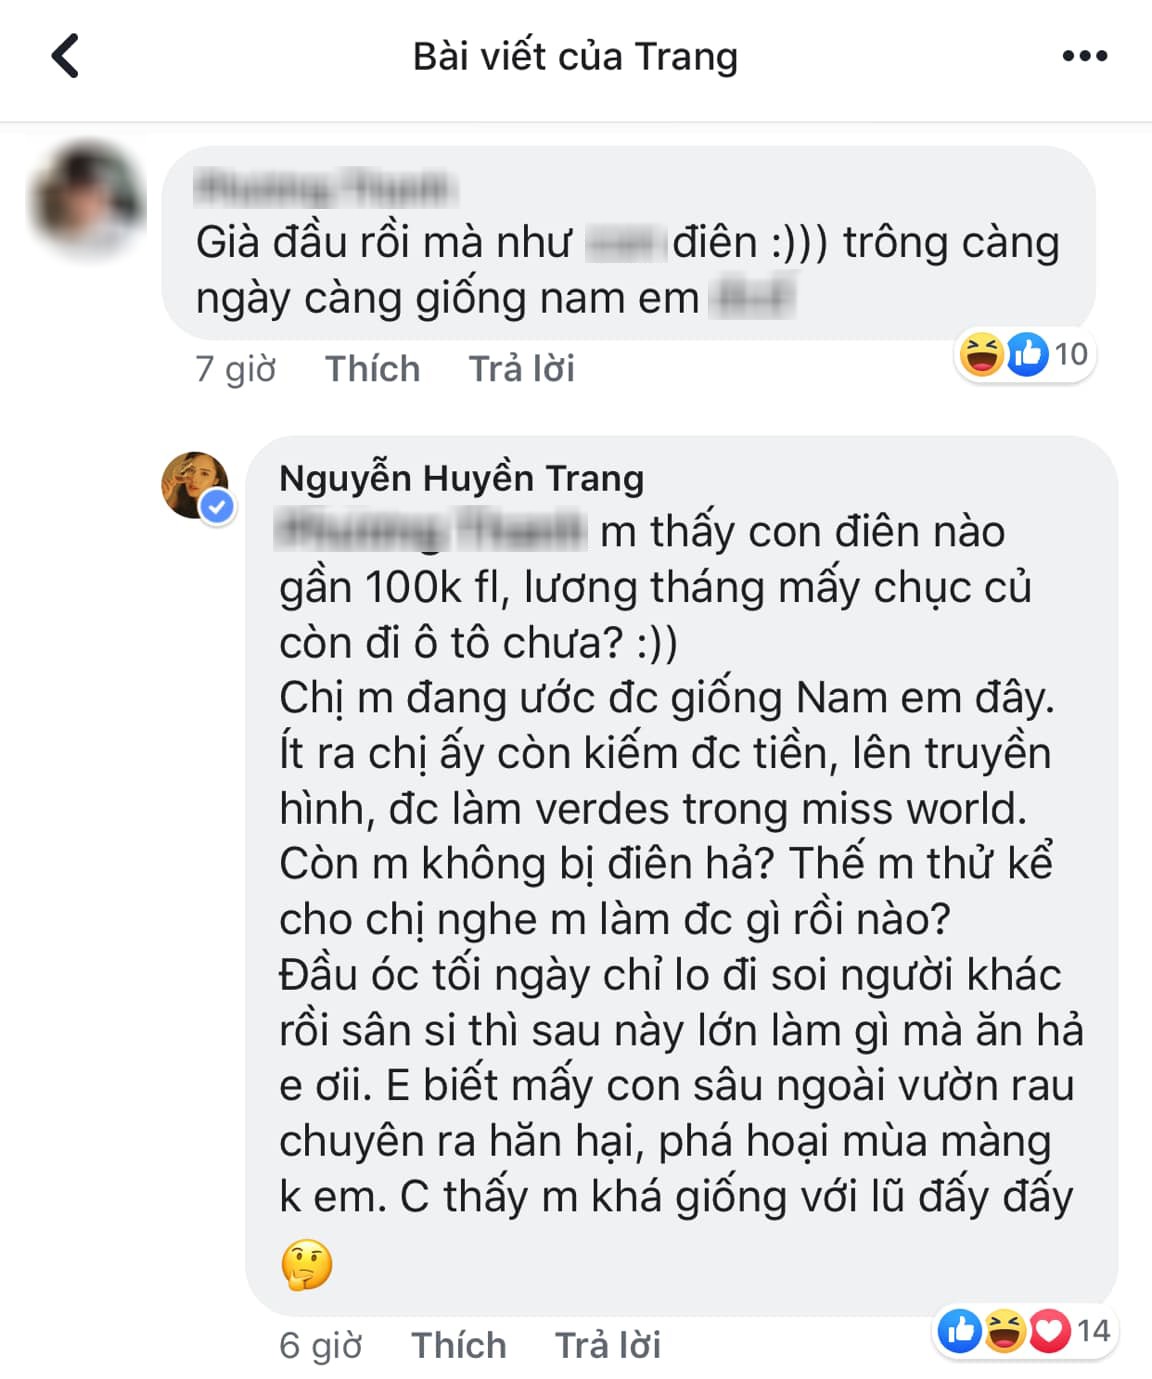
Task: Click the red heart reaction icon
Action: (1049, 1331)
